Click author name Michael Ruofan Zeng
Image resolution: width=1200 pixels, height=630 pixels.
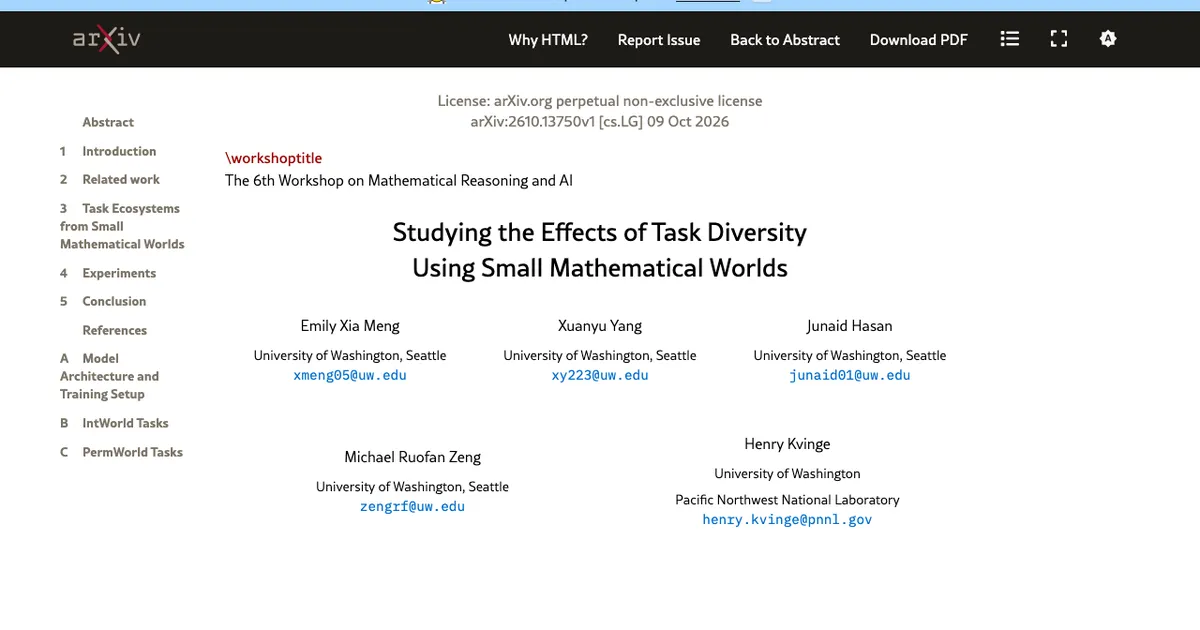point(413,457)
